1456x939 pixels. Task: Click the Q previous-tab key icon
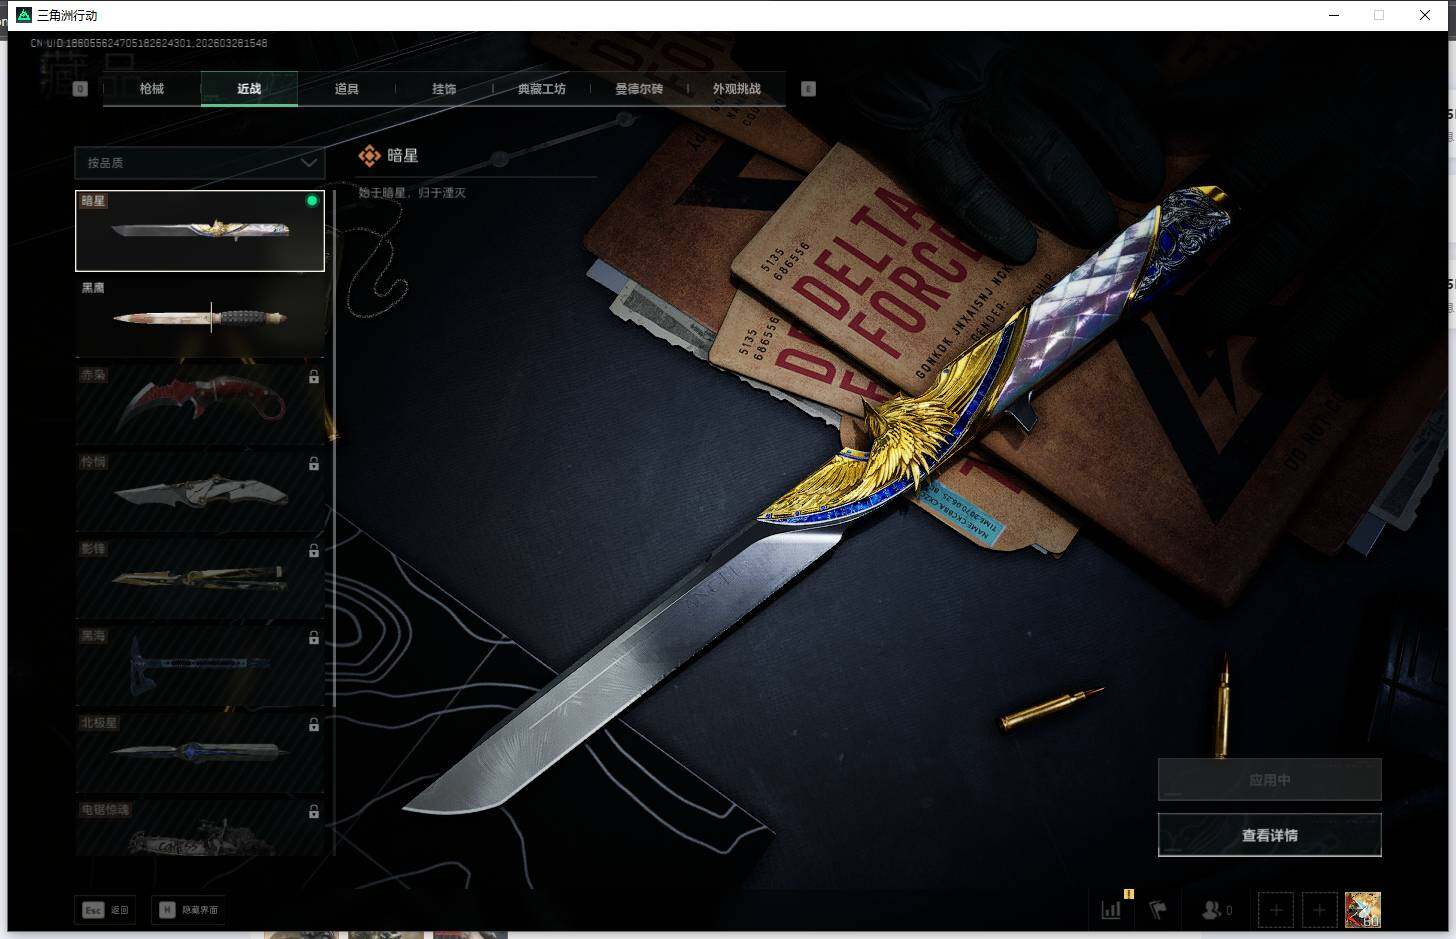[80, 89]
